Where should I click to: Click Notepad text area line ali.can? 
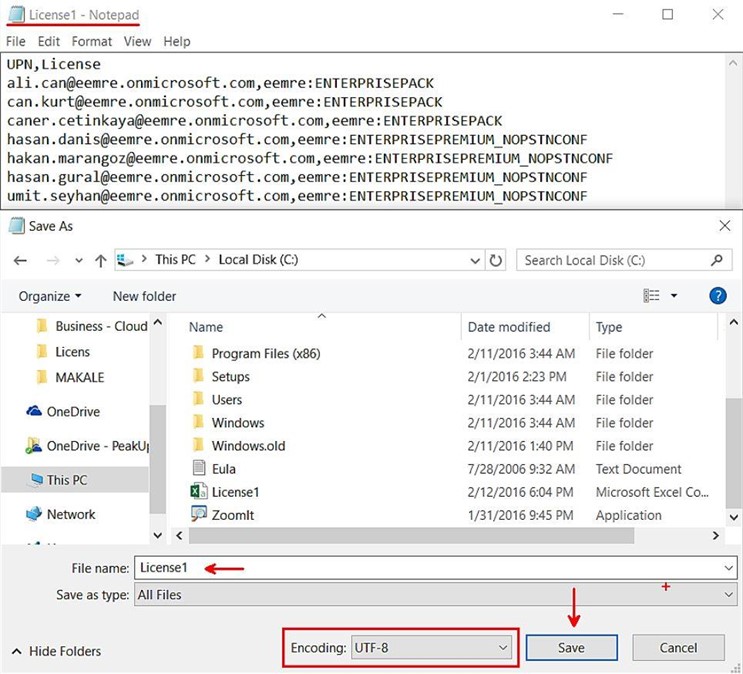click(x=220, y=83)
